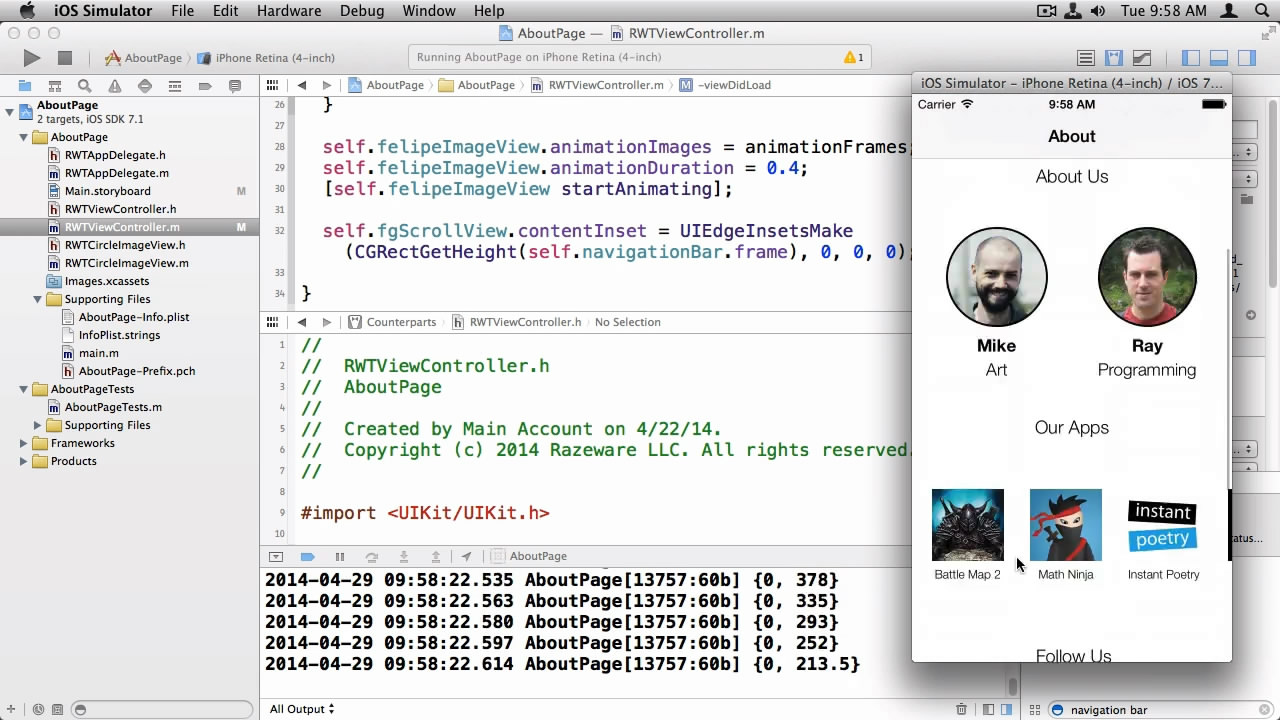Expand the Products group

(23, 461)
